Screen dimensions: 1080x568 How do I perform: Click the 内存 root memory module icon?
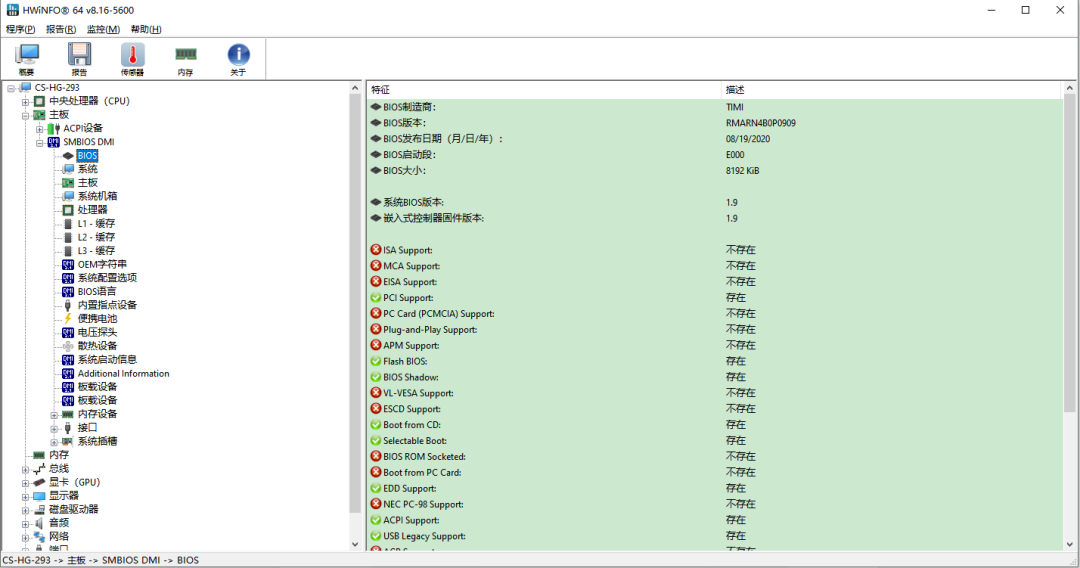coord(39,455)
